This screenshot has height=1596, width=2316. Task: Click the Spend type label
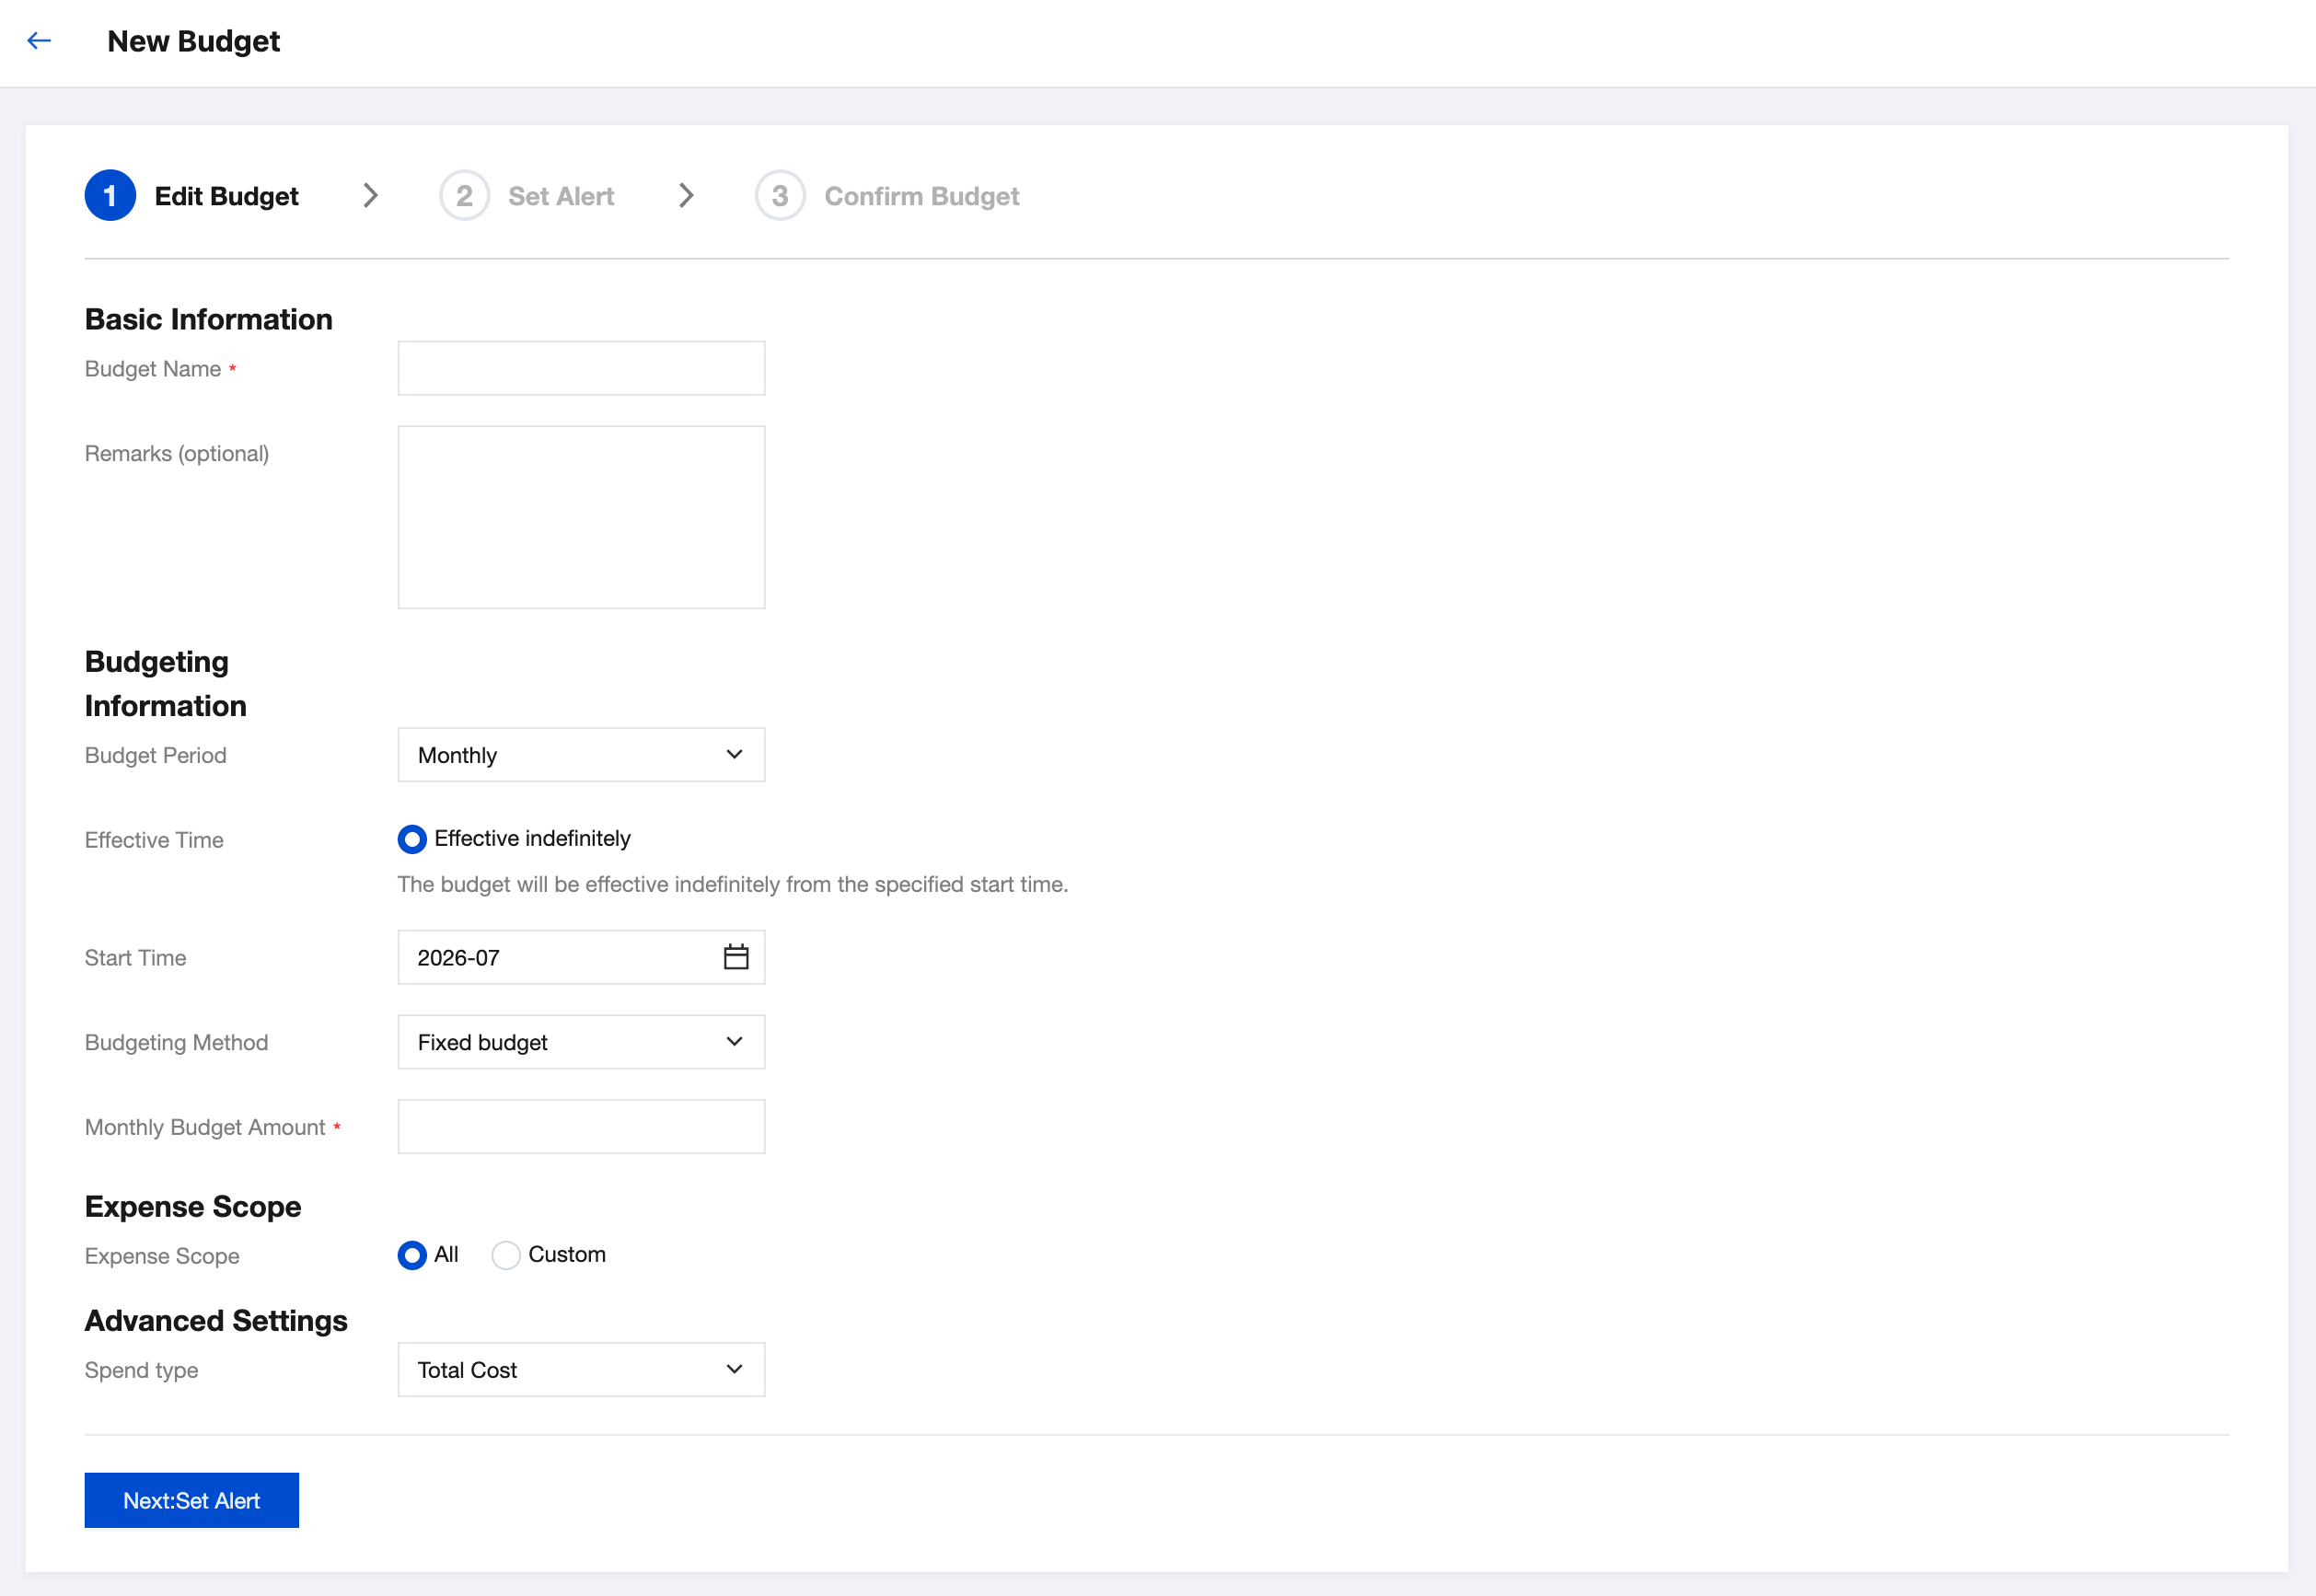[x=142, y=1371]
